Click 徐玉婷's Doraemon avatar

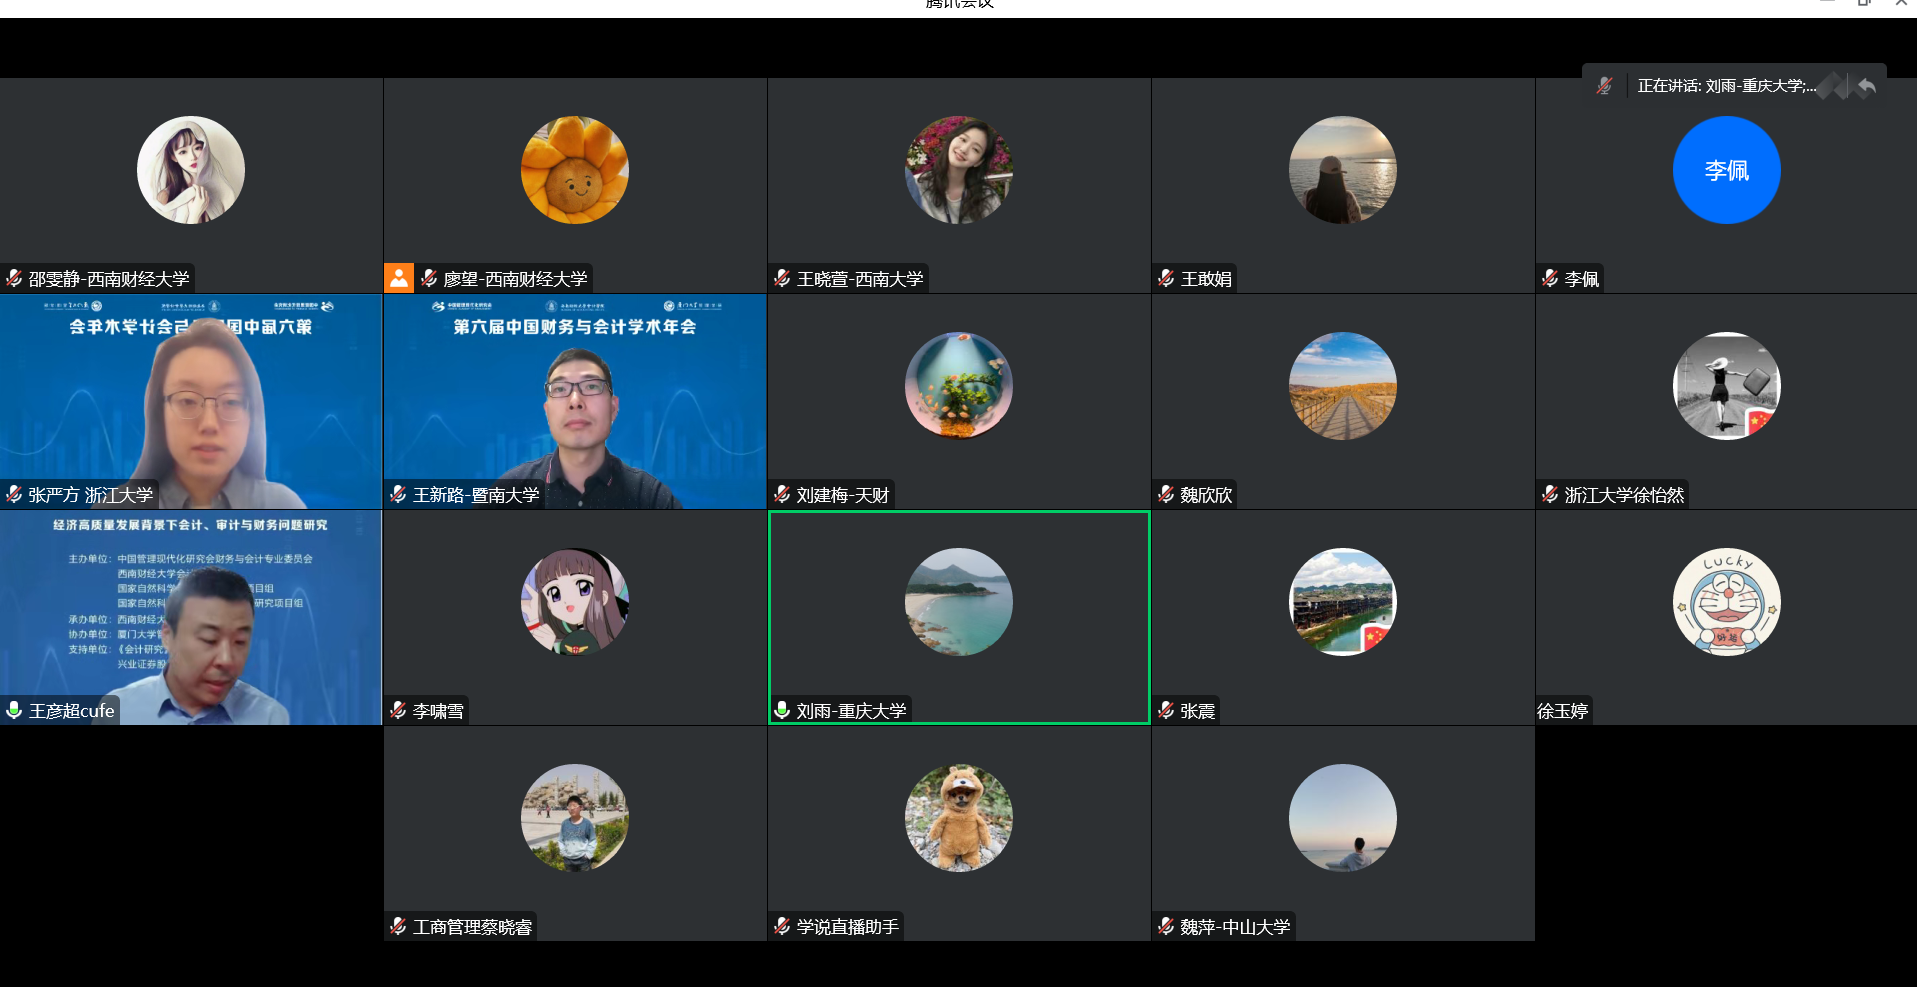(1726, 602)
